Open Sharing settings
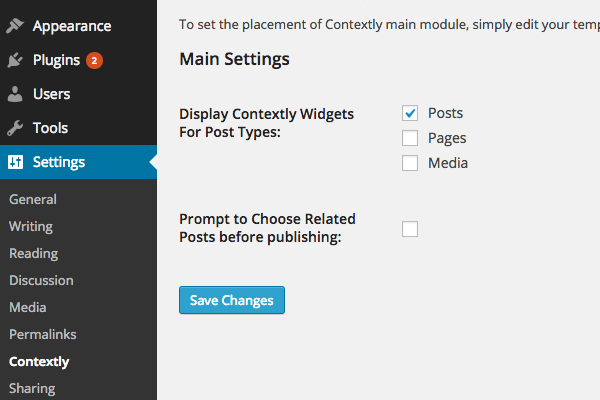 (x=32, y=389)
